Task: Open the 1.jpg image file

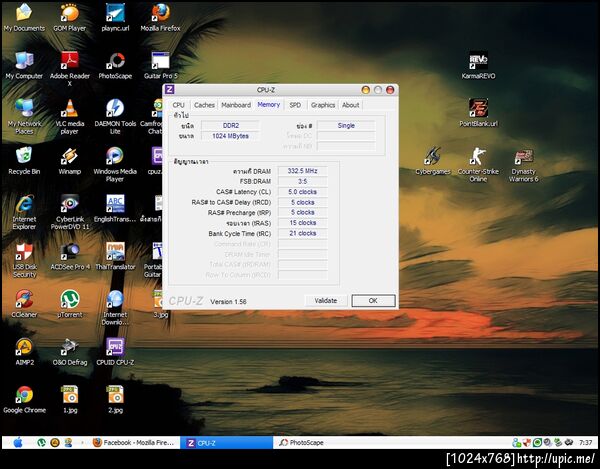Action: click(70, 399)
